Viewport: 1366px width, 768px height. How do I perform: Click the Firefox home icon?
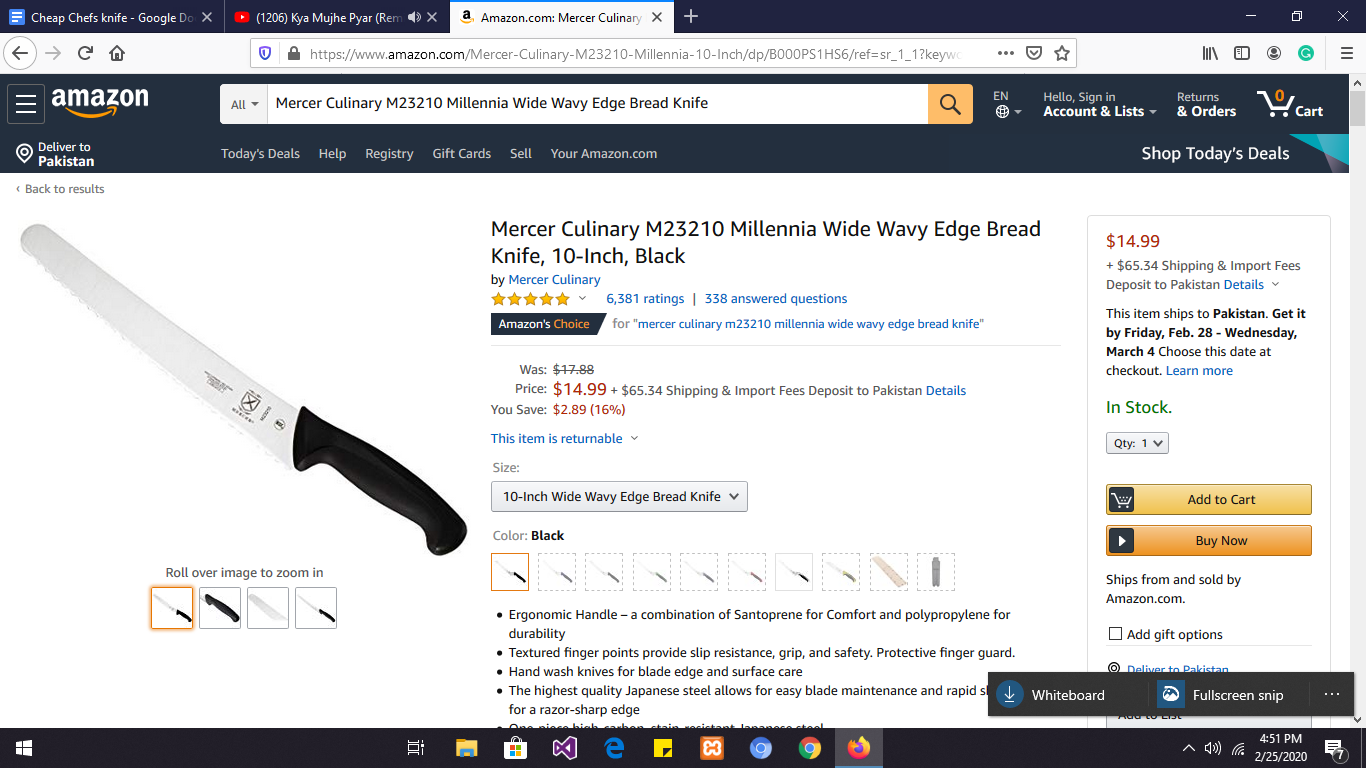tap(117, 53)
